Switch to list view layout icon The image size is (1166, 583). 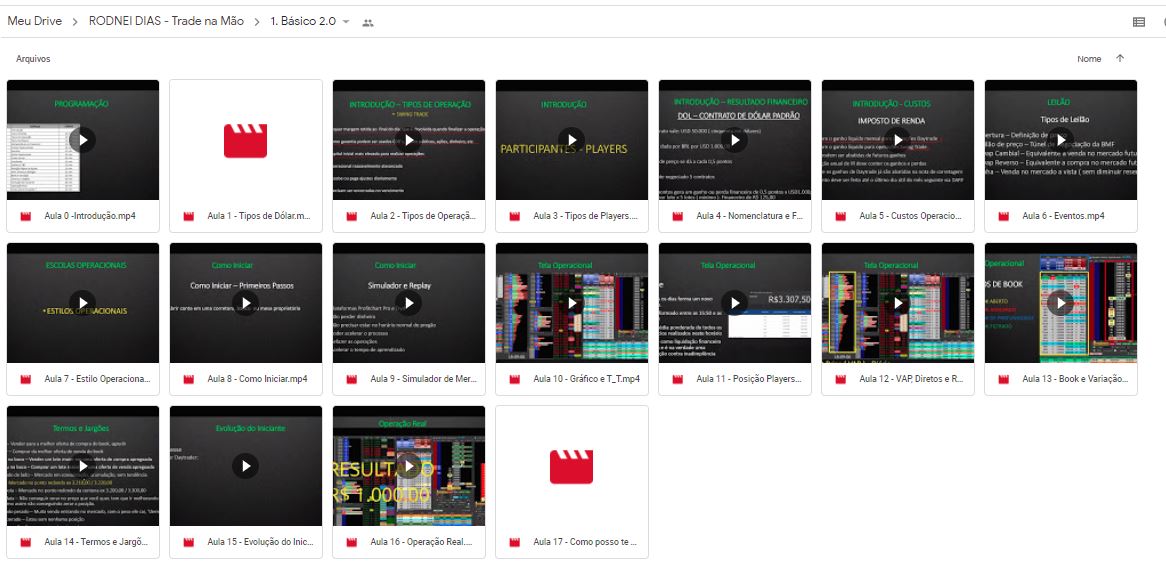point(1138,22)
